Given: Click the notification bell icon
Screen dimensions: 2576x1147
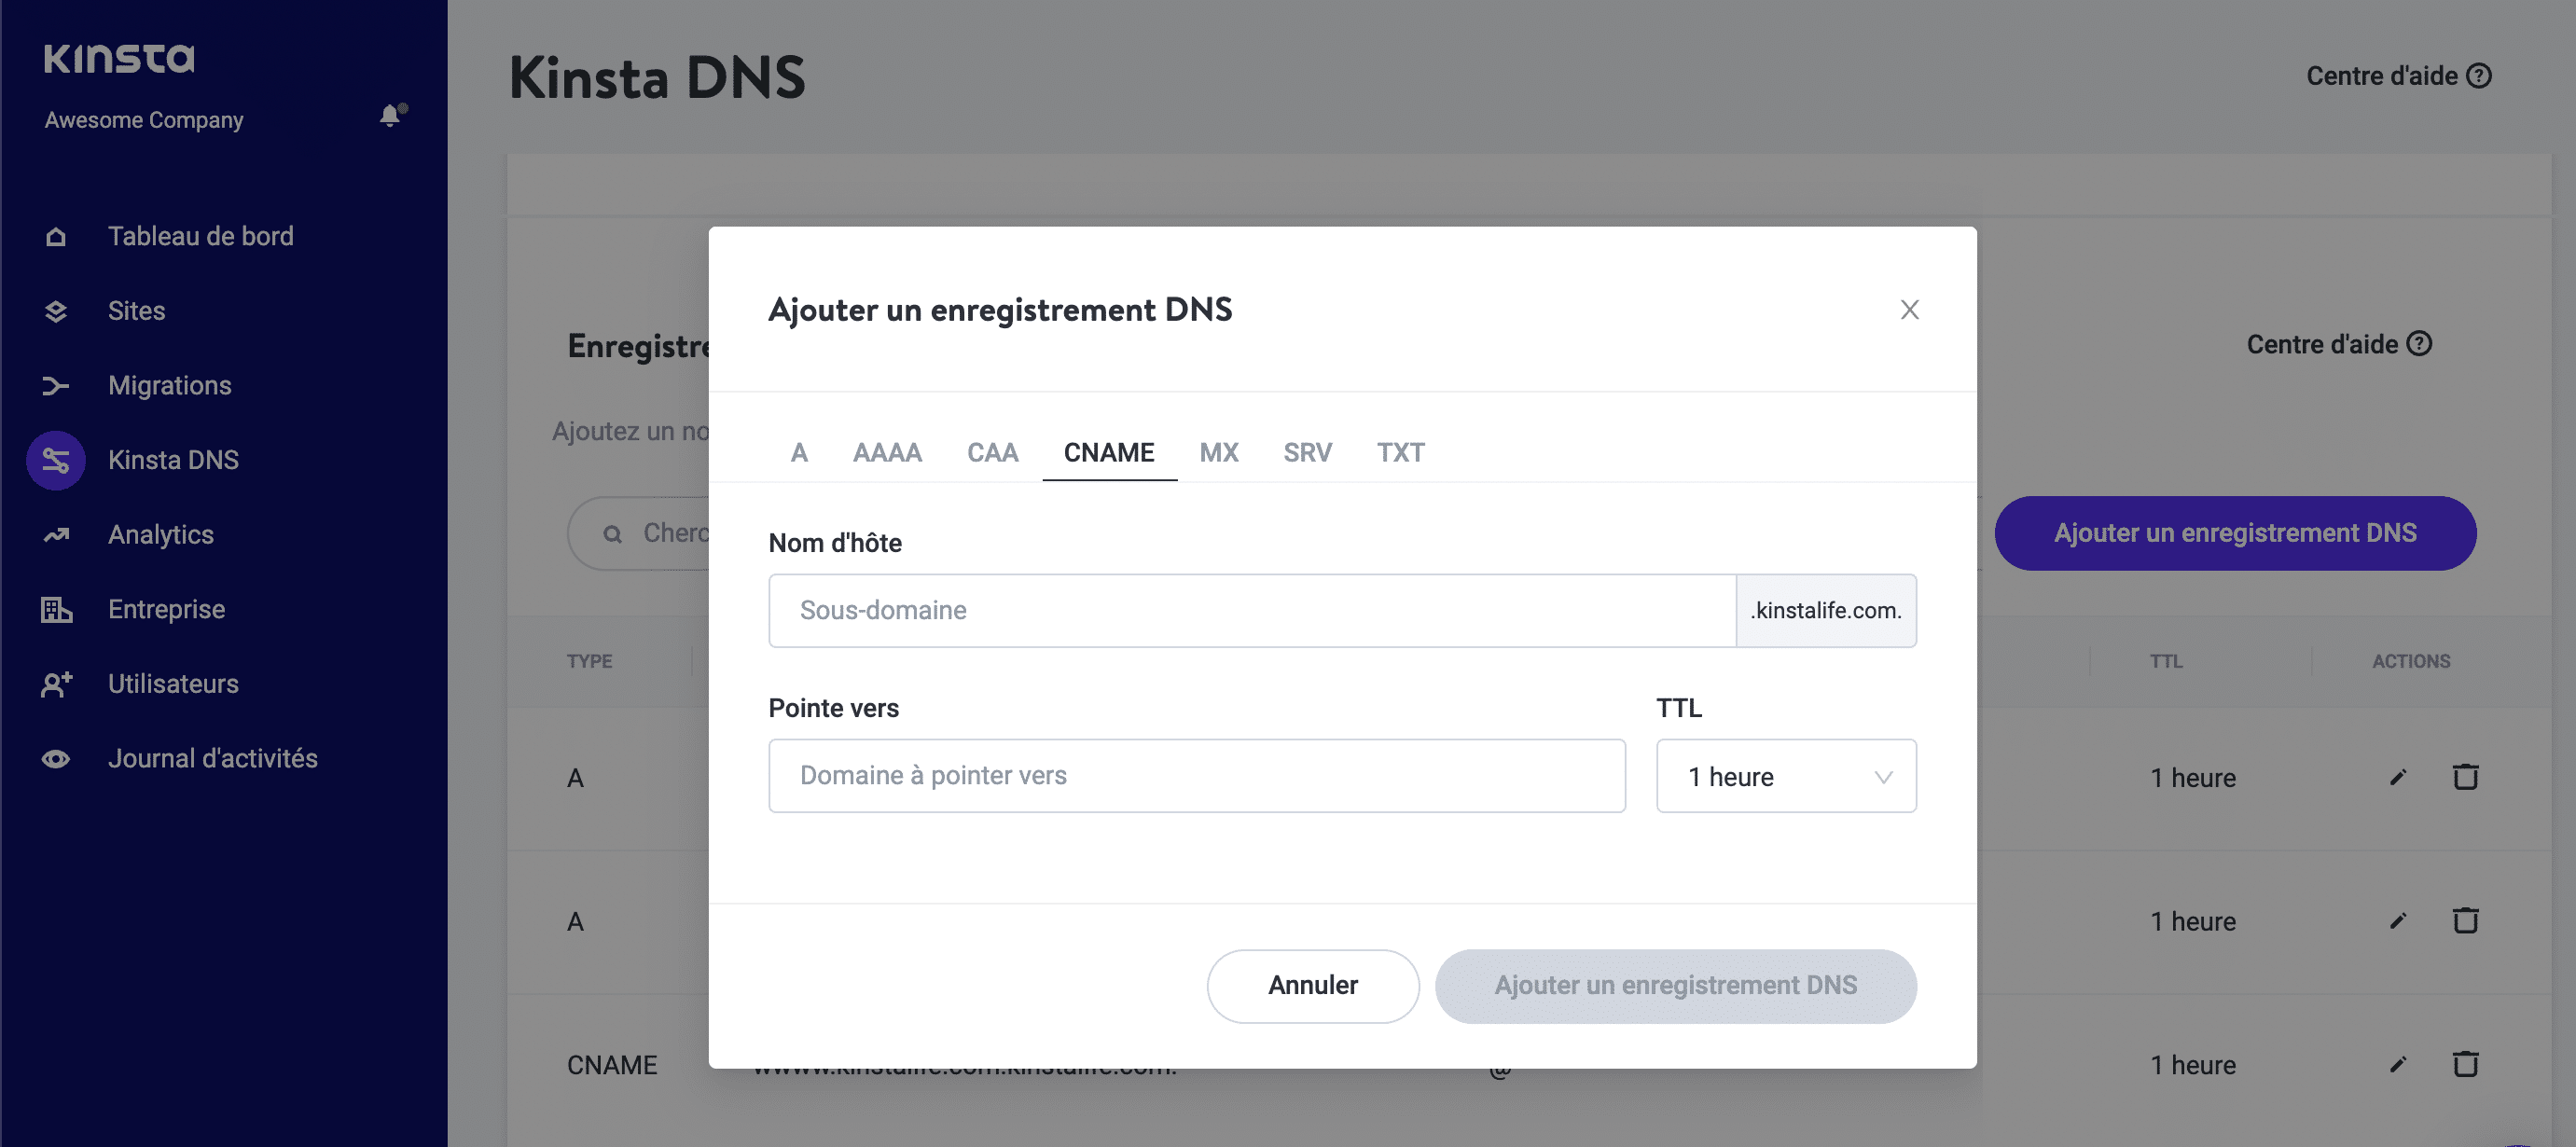Looking at the screenshot, I should 391,116.
